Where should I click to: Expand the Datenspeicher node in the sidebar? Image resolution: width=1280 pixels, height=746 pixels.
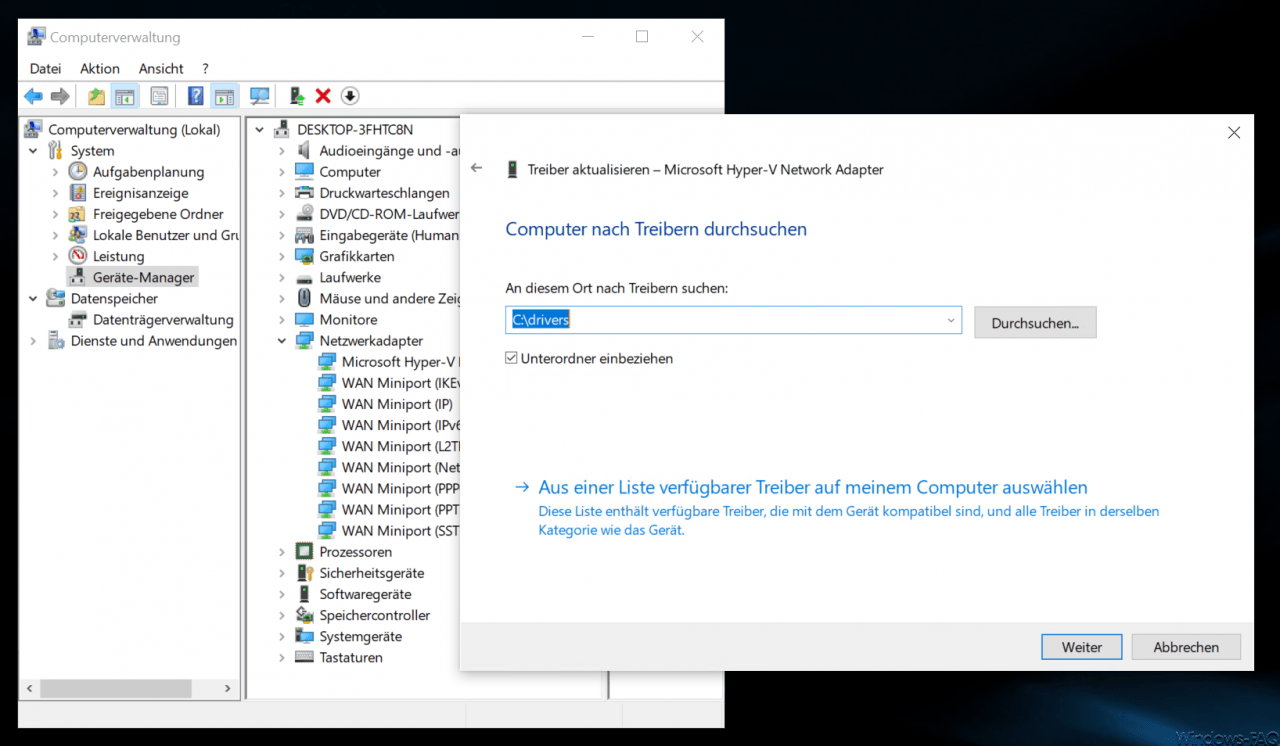pos(31,298)
